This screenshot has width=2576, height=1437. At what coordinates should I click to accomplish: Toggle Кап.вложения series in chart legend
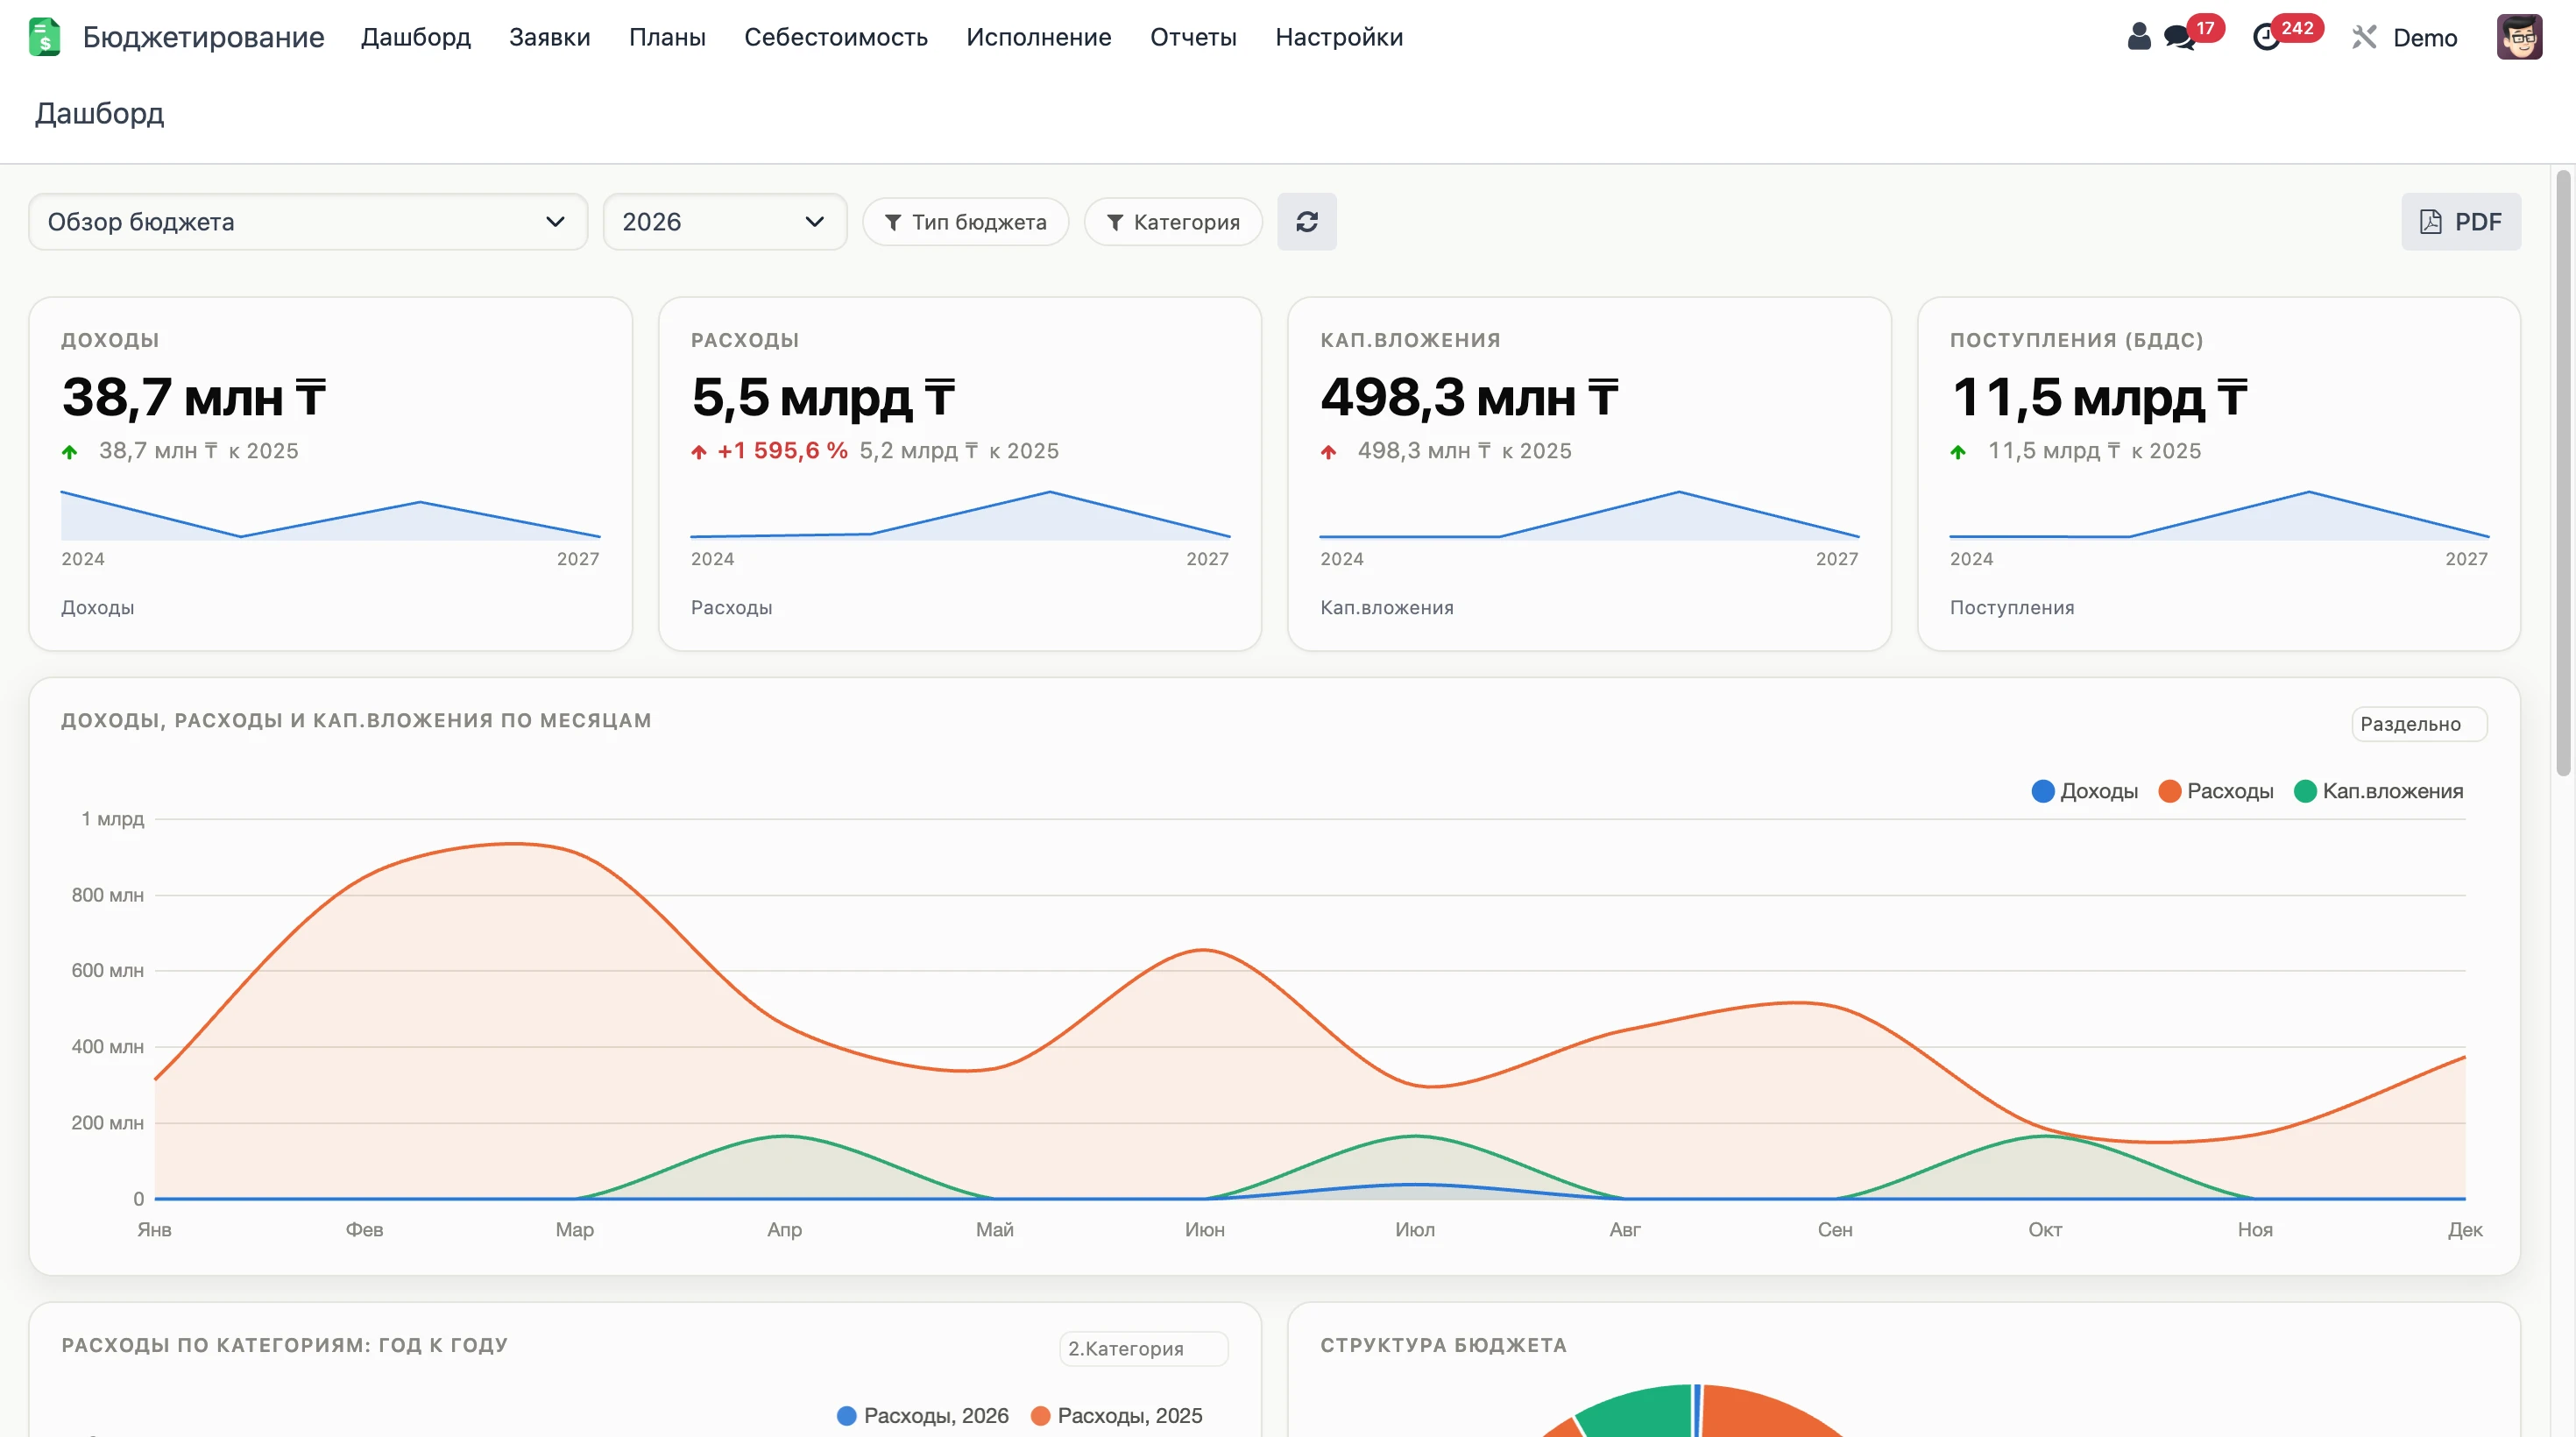point(2377,790)
